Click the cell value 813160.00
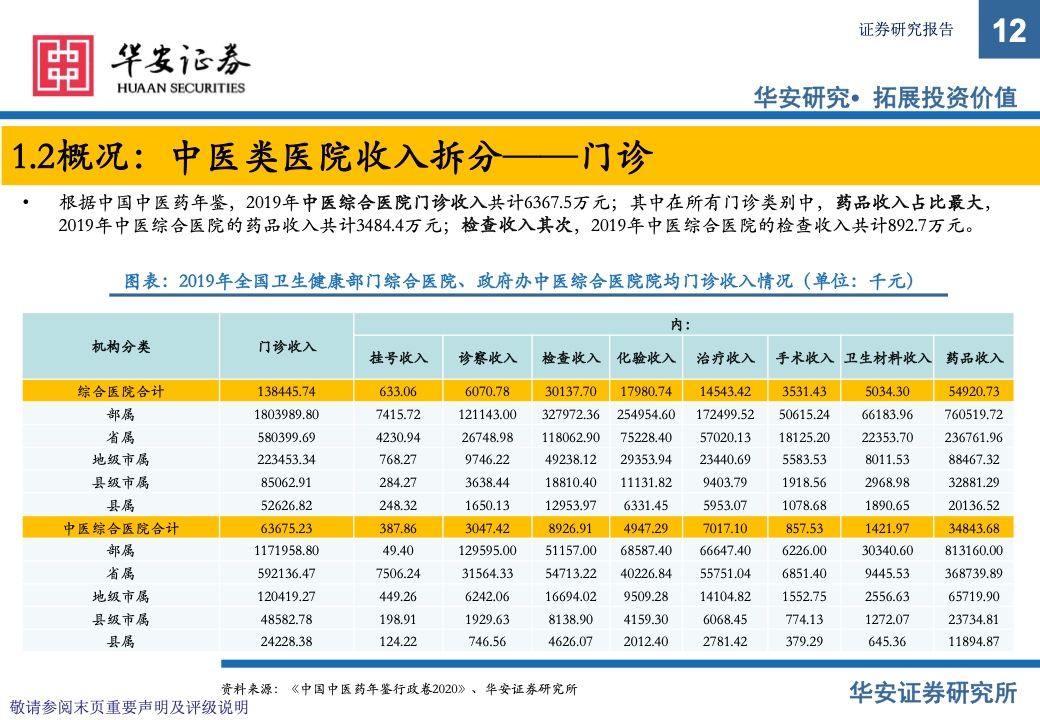 (974, 550)
